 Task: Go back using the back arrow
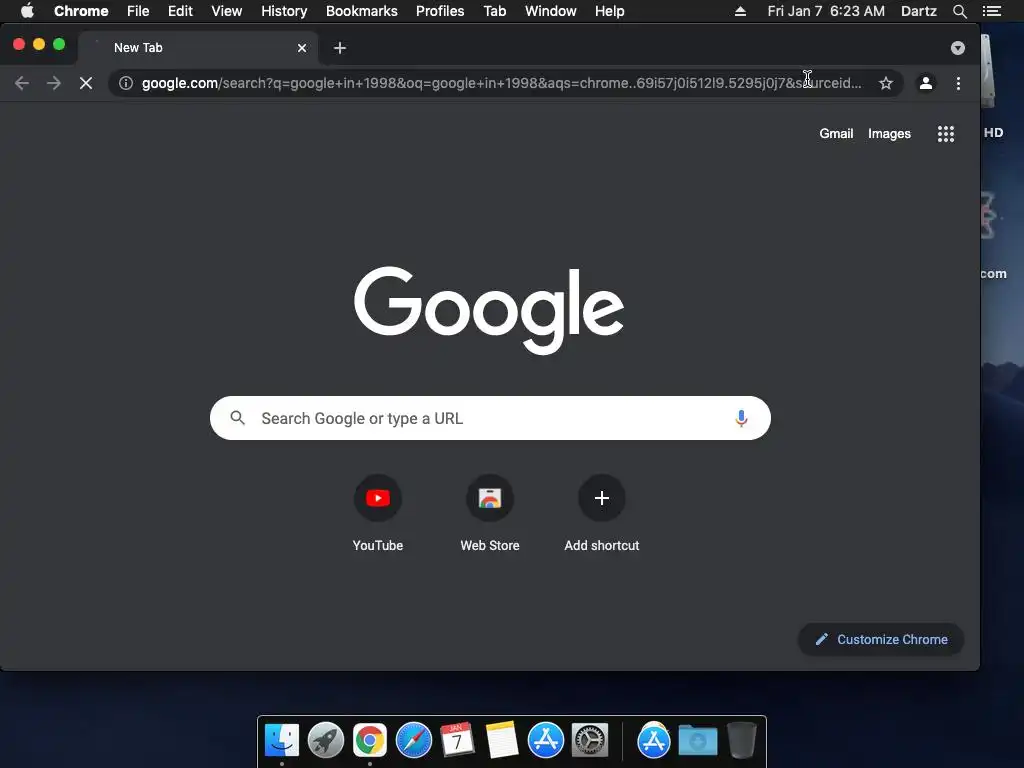pos(22,83)
